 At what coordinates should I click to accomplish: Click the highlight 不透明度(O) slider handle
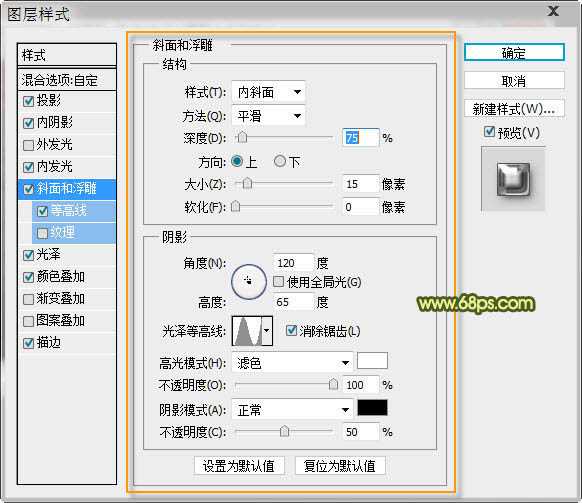pyautogui.click(x=333, y=384)
